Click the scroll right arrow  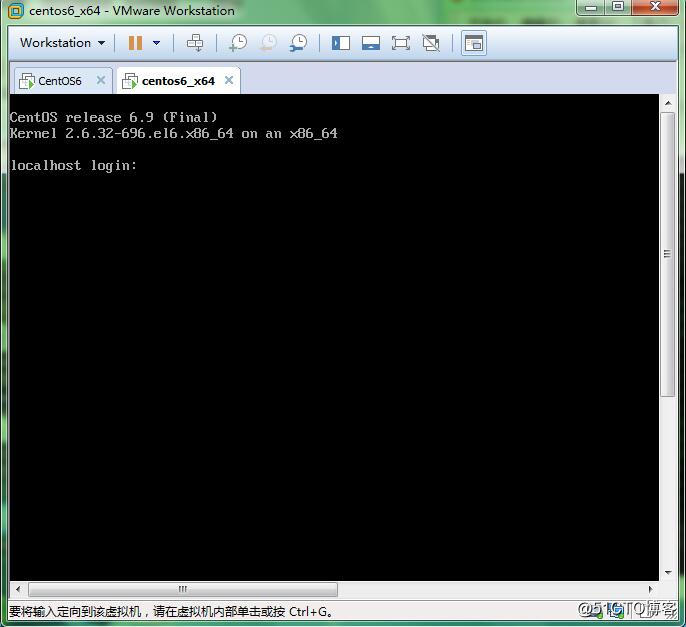pyautogui.click(x=651, y=589)
